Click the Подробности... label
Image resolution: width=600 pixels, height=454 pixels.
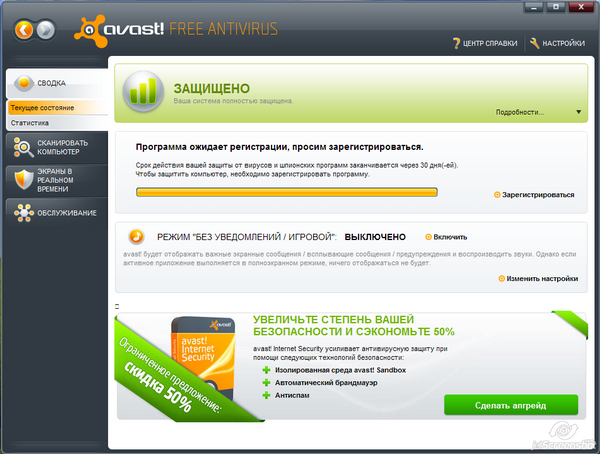[x=520, y=112]
